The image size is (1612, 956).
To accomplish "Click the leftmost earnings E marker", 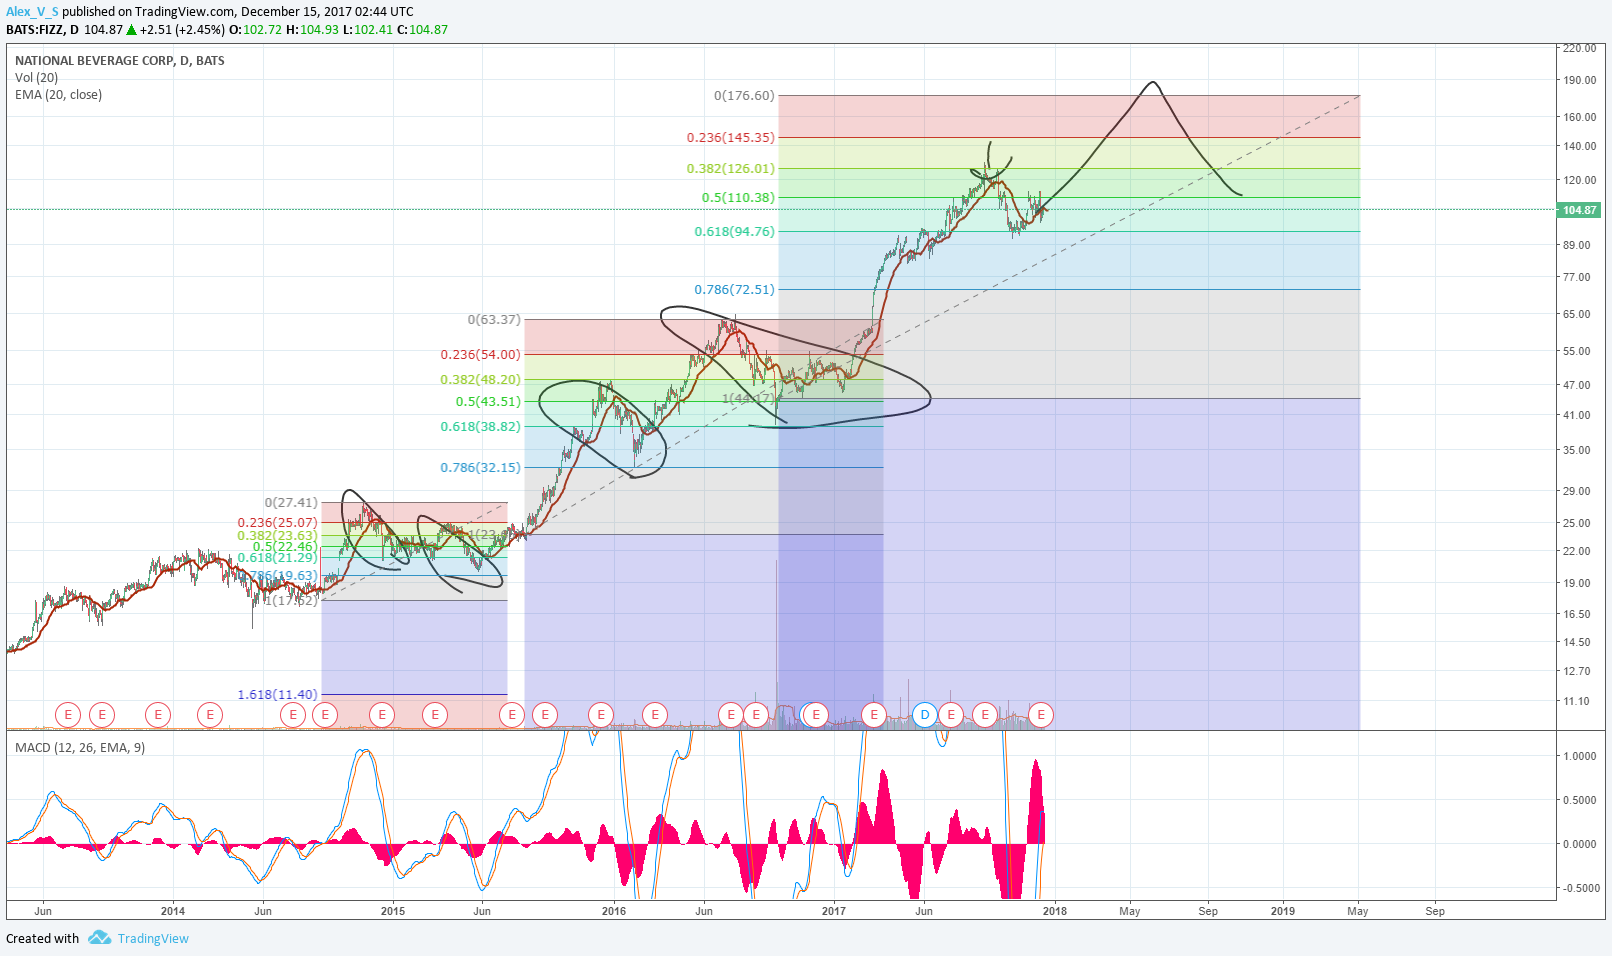I will pos(68,714).
